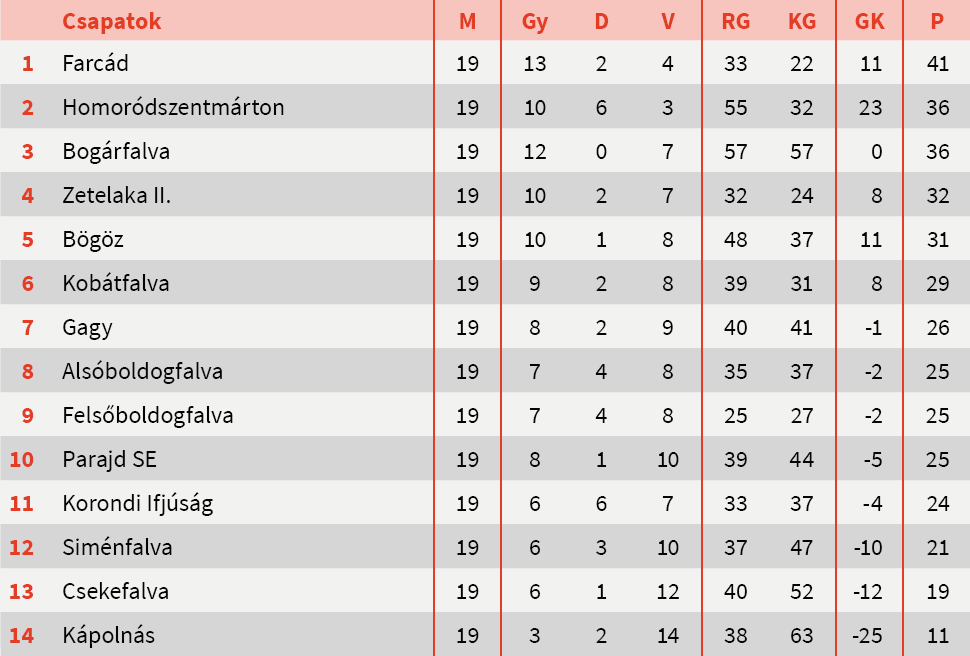The width and height of the screenshot is (970, 656).
Task: Select the Kápolnás team name
Action: coord(108,636)
